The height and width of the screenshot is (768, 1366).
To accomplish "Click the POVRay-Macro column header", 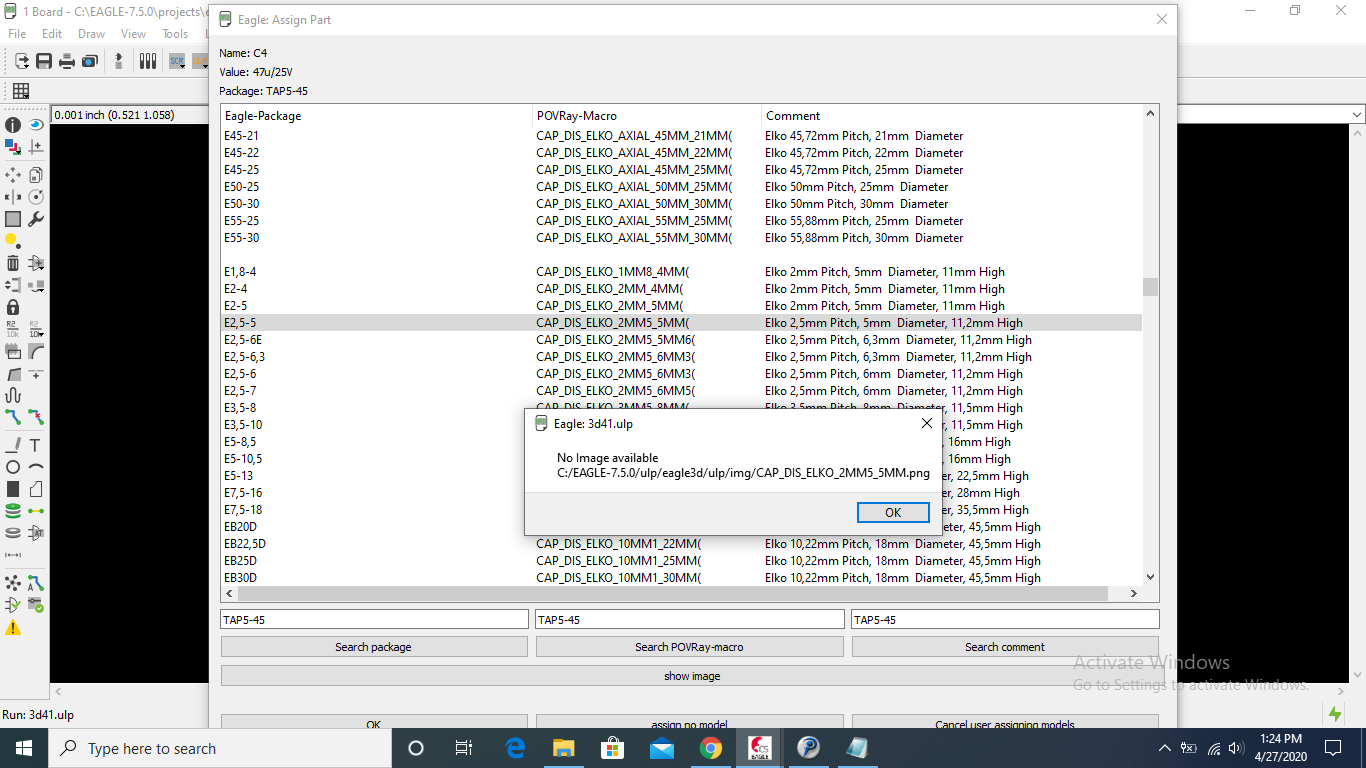I will click(647, 116).
